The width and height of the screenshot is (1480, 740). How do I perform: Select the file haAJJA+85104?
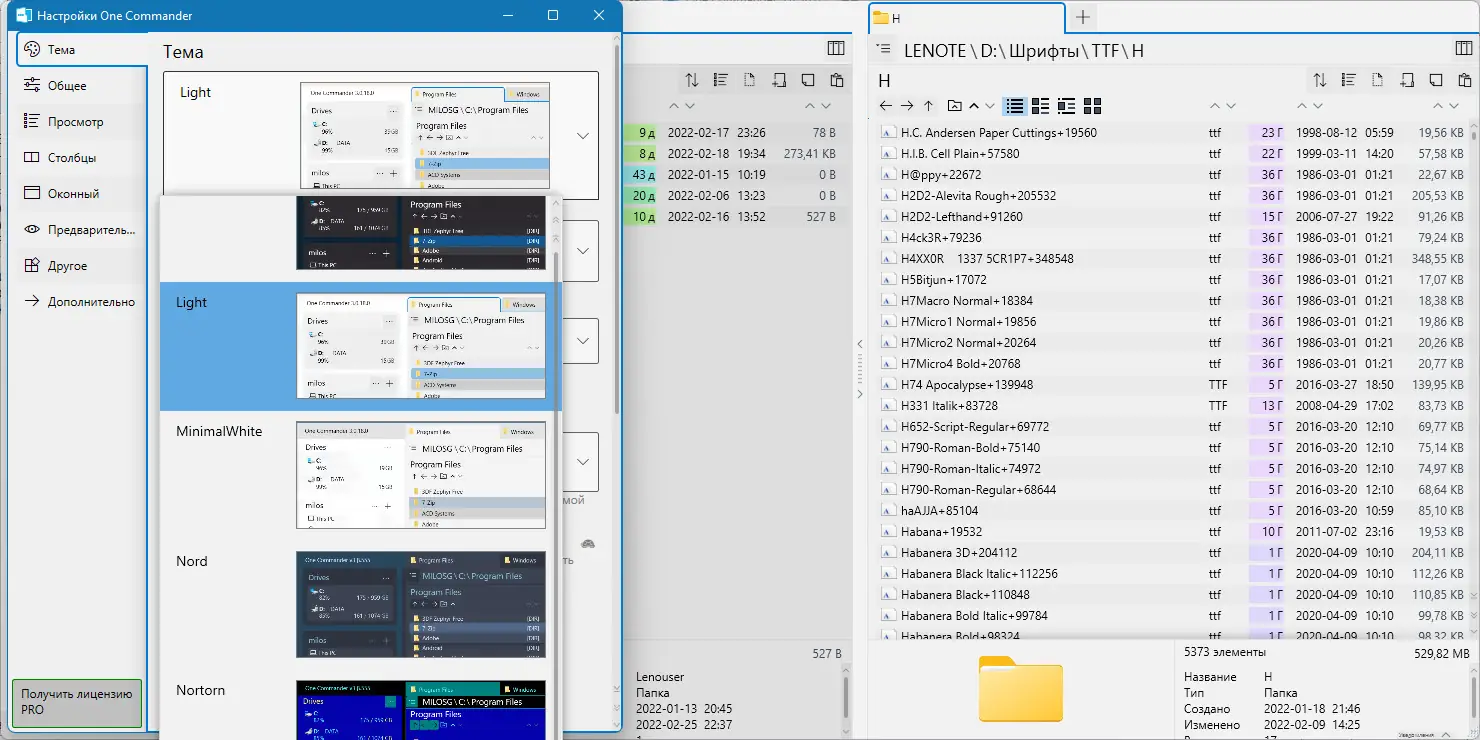point(1174,511)
